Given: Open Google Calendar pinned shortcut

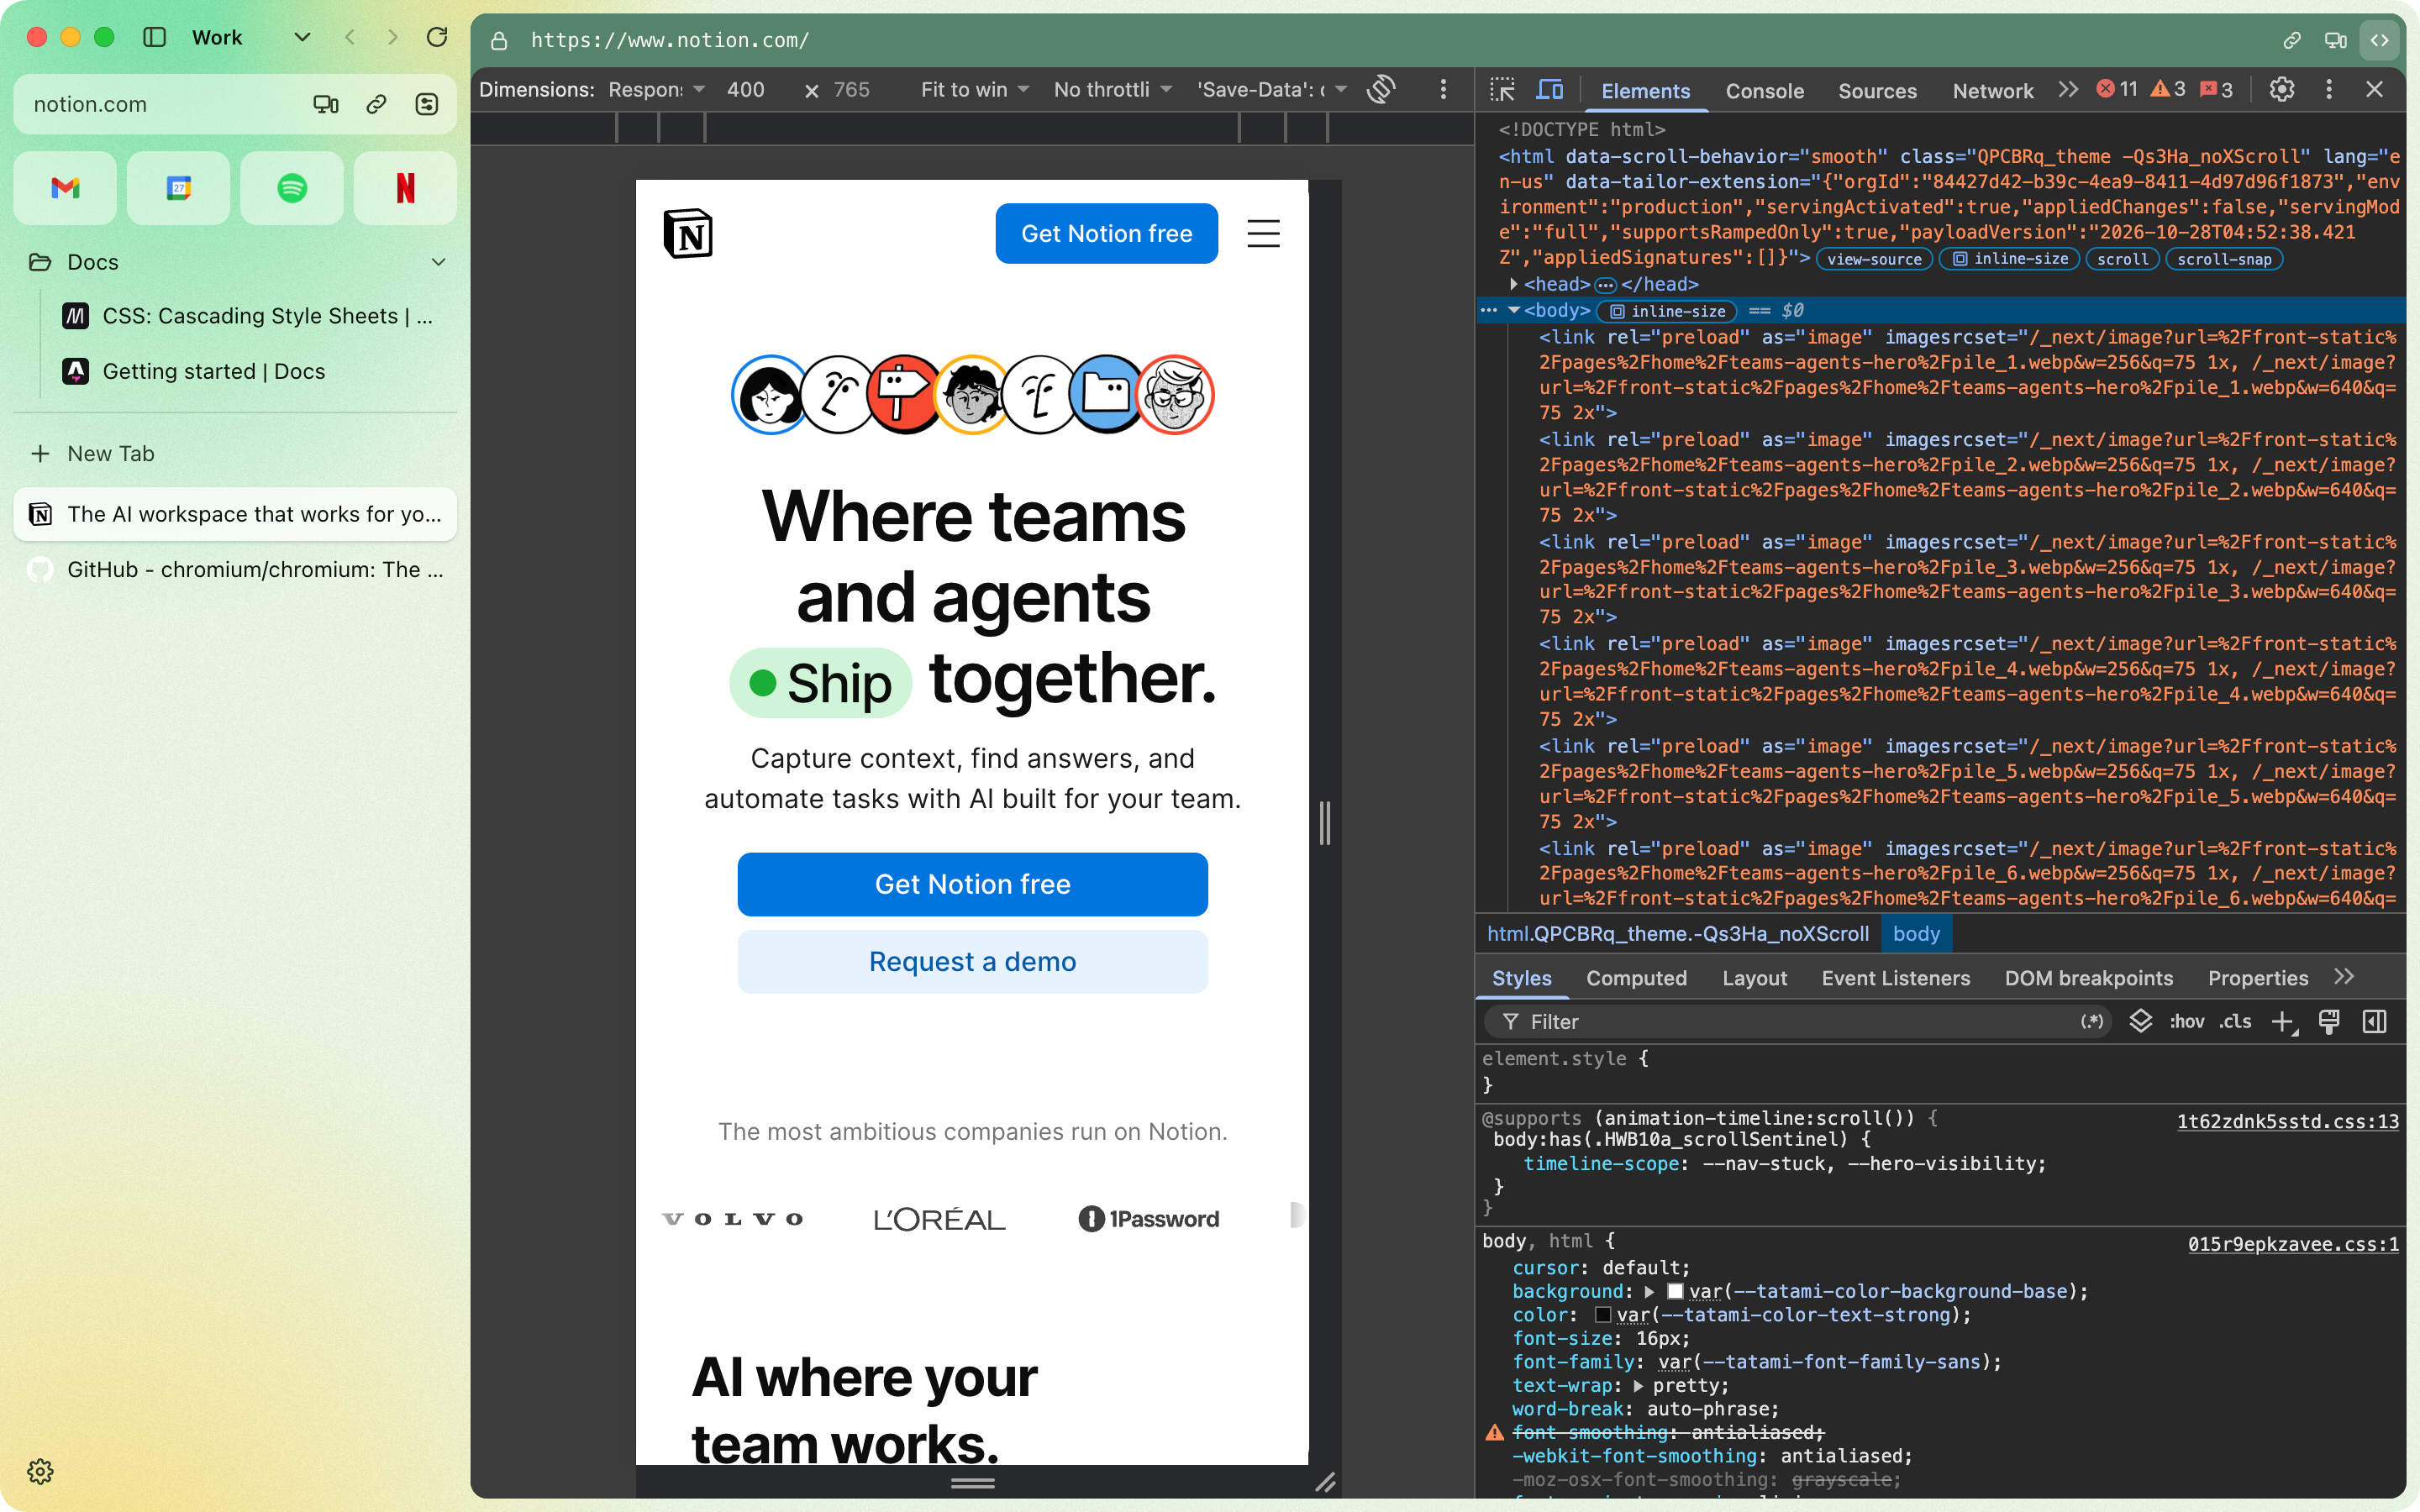Looking at the screenshot, I should [178, 188].
